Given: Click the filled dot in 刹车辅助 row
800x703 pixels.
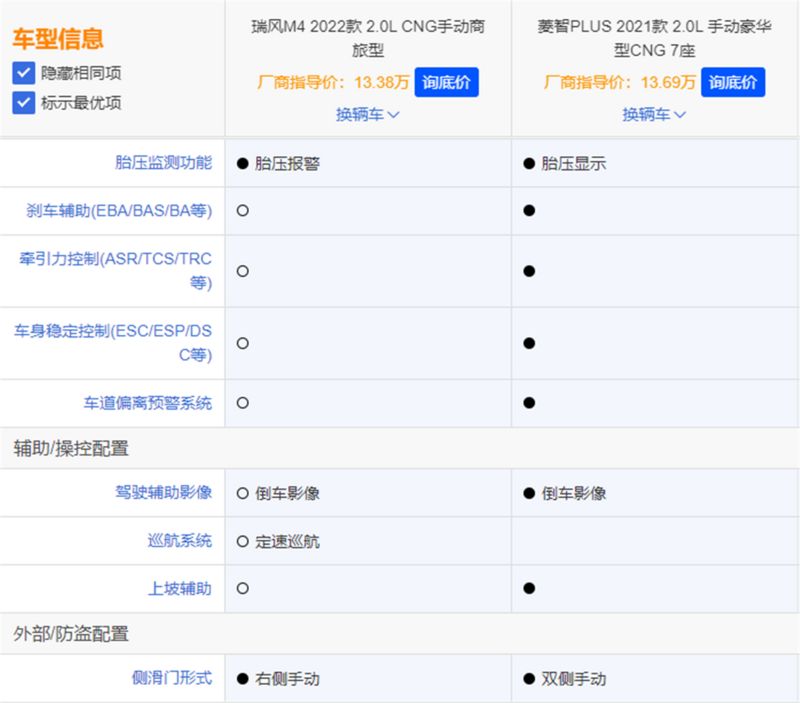Looking at the screenshot, I should (529, 211).
